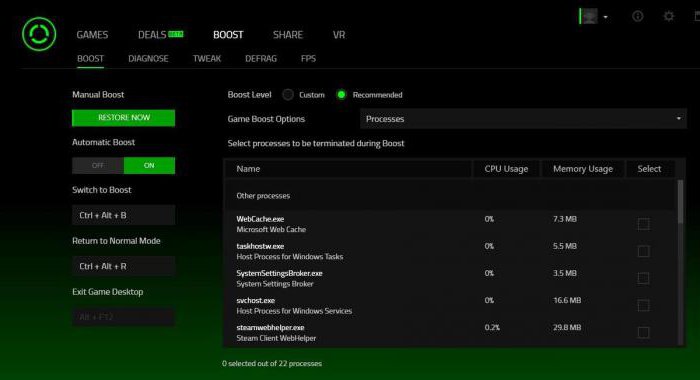Select the Custom boost level radio

[x=288, y=95]
